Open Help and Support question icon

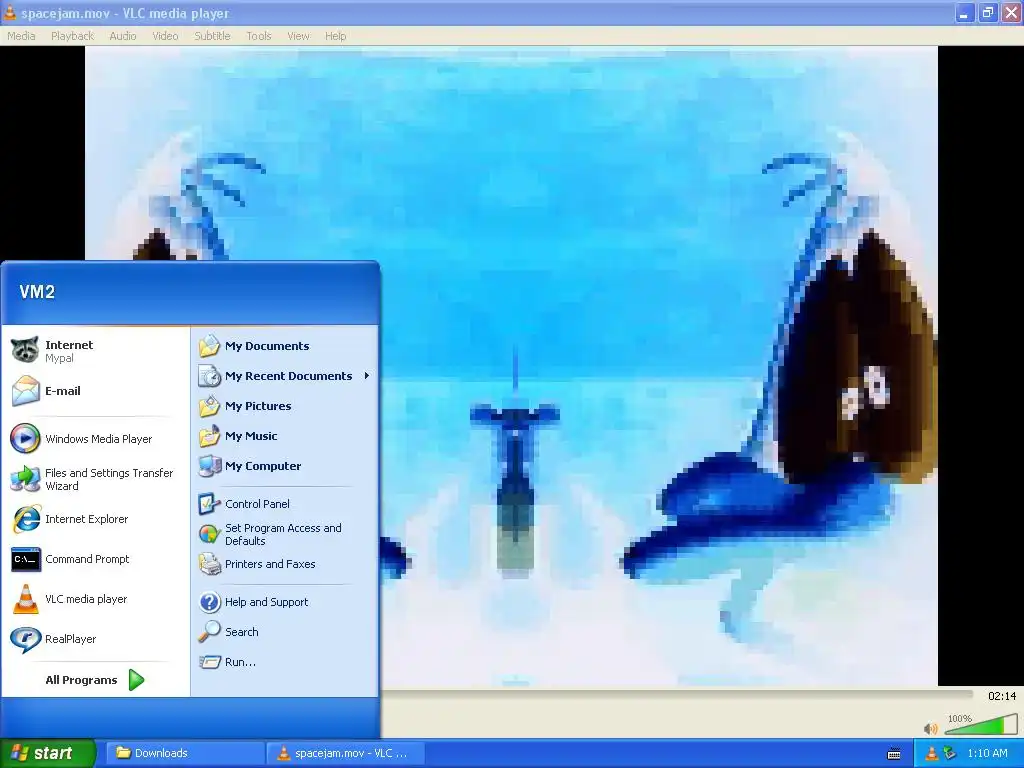point(210,601)
